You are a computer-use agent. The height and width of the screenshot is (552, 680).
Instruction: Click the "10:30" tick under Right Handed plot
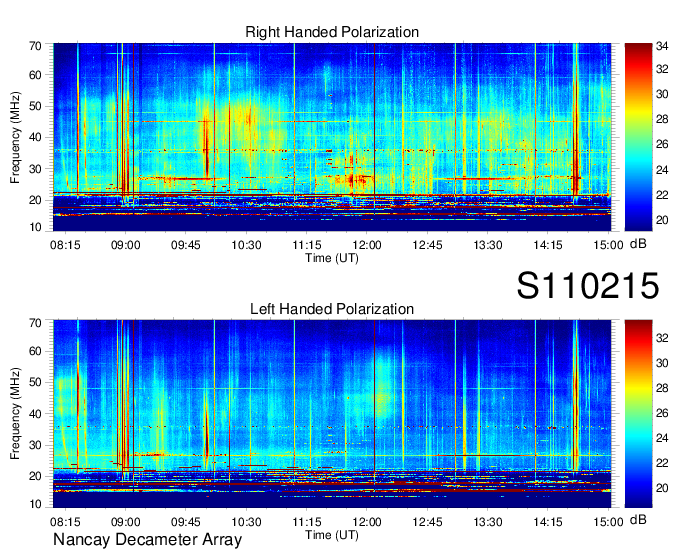[246, 245]
